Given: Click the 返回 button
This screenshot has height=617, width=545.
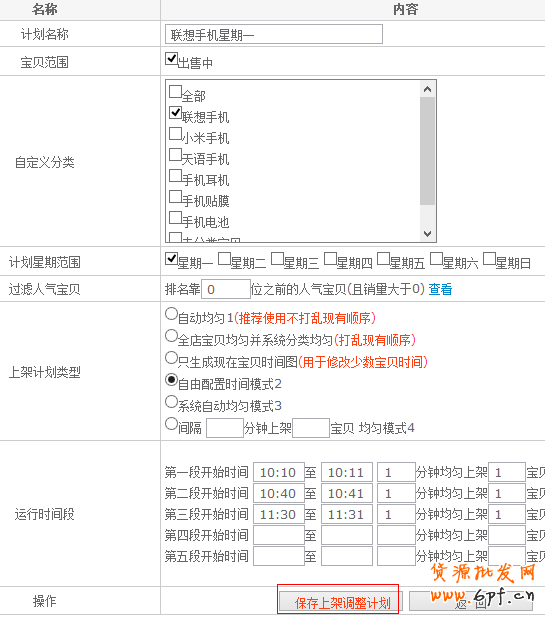Looking at the screenshot, I should pos(471,602).
